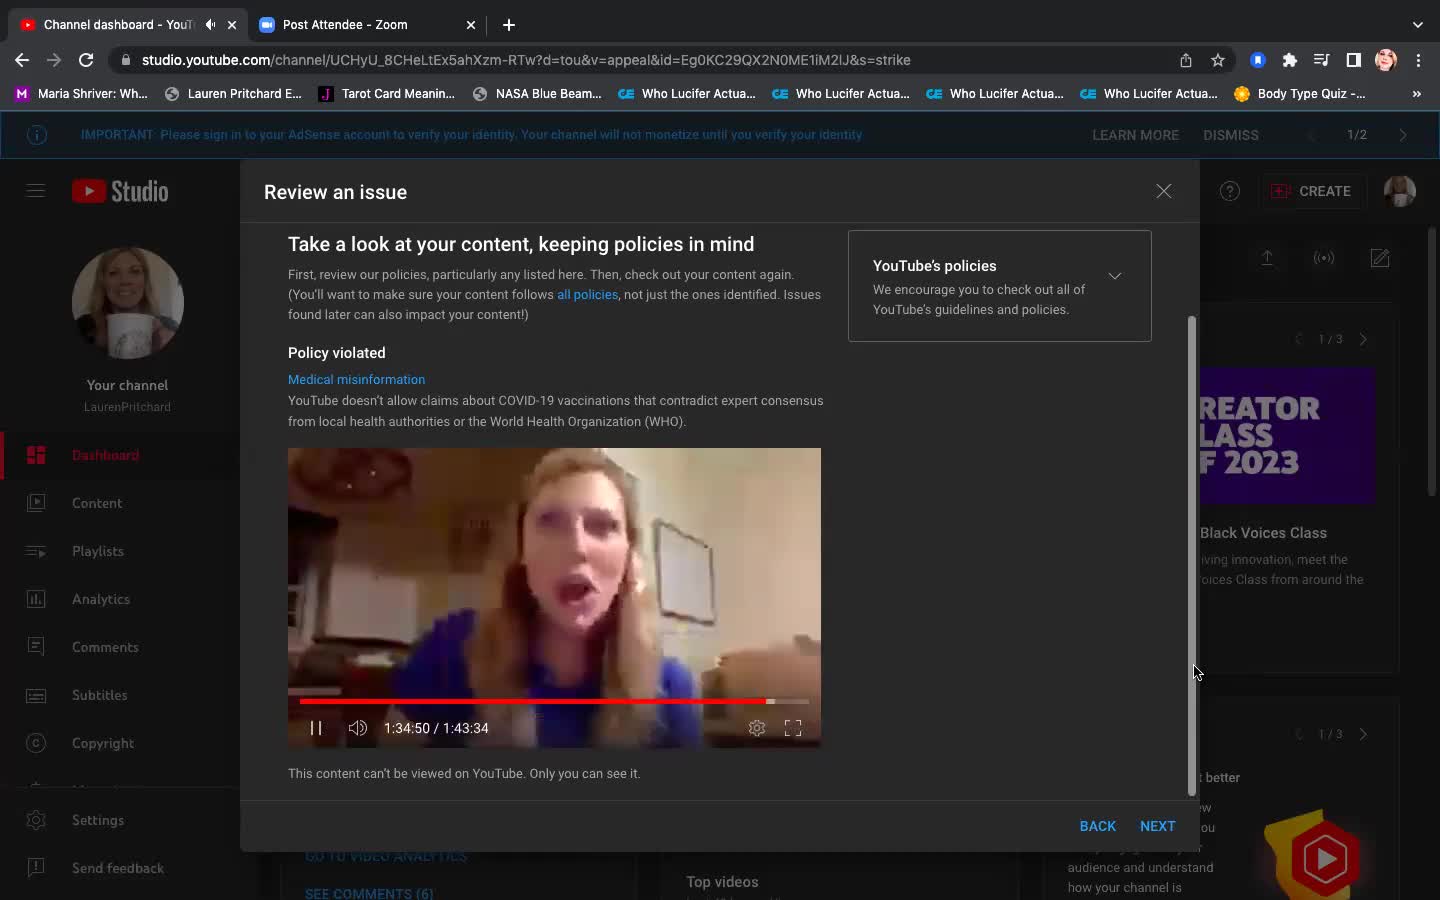
Task: Open the Analytics sidebar item
Action: [x=120, y=599]
